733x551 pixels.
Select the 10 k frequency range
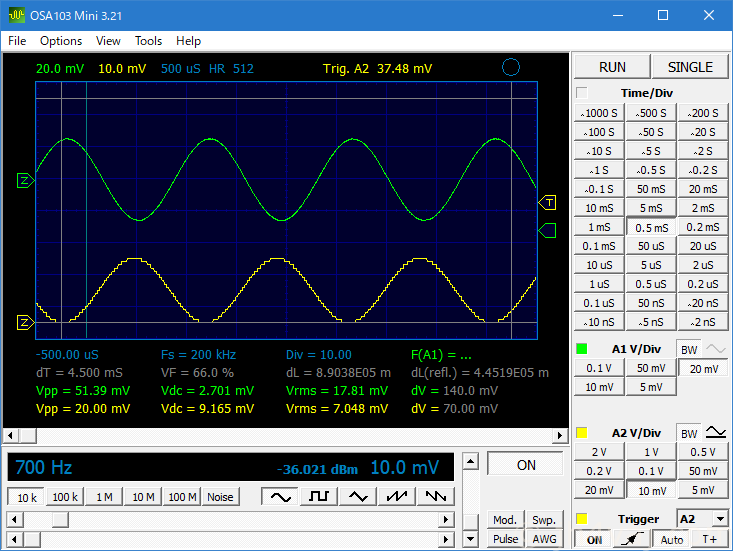tap(27, 497)
